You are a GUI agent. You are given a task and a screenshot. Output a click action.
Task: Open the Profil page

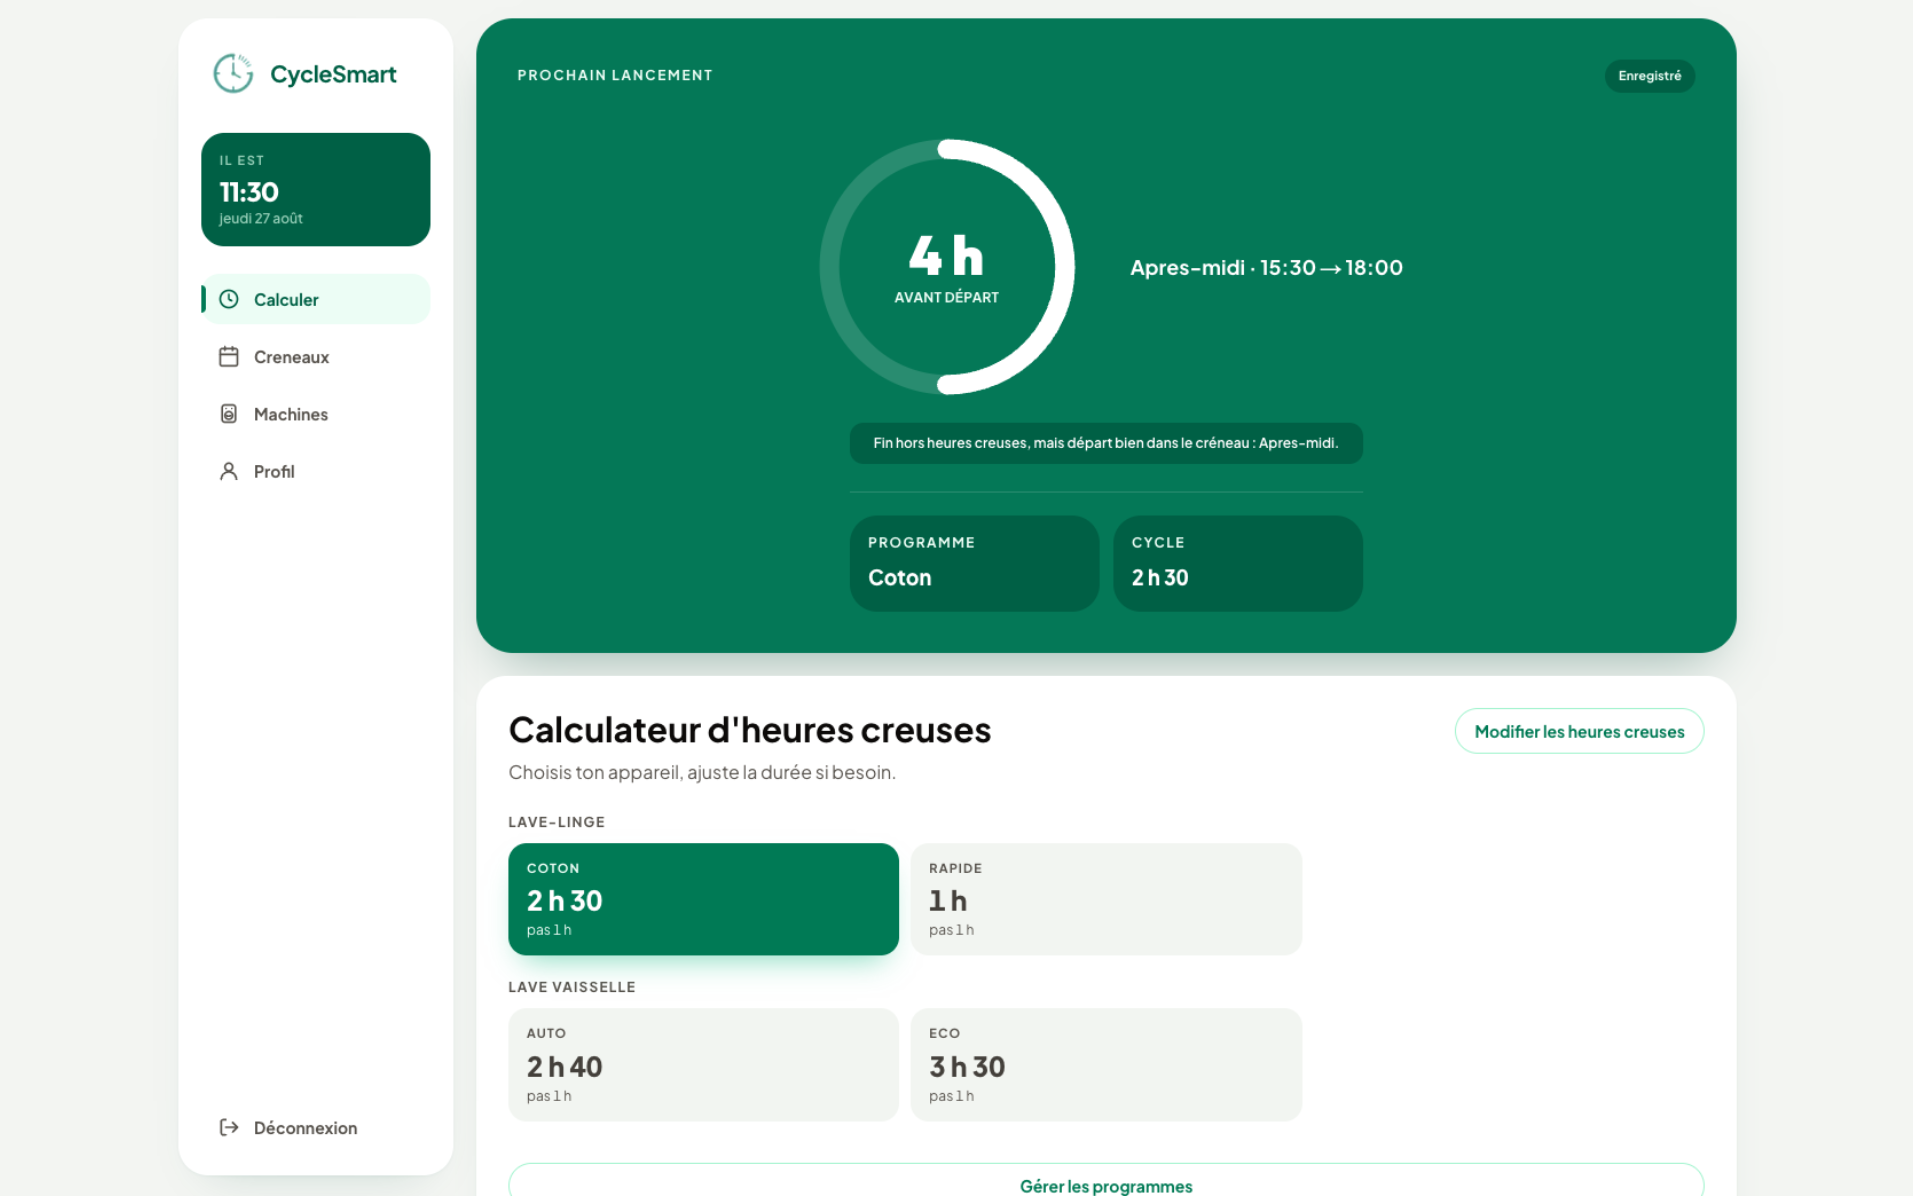coord(316,471)
